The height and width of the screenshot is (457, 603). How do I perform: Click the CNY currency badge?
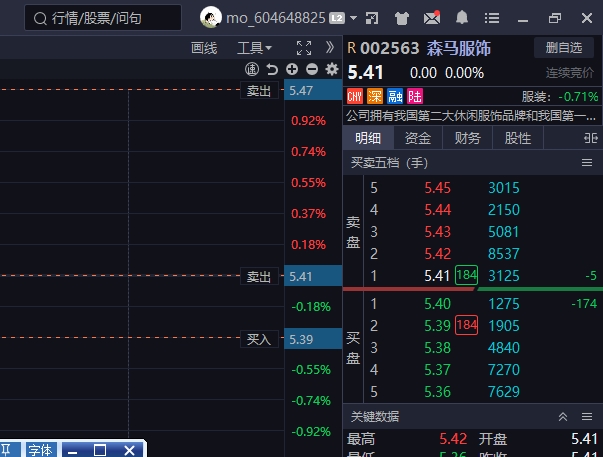coord(355,96)
